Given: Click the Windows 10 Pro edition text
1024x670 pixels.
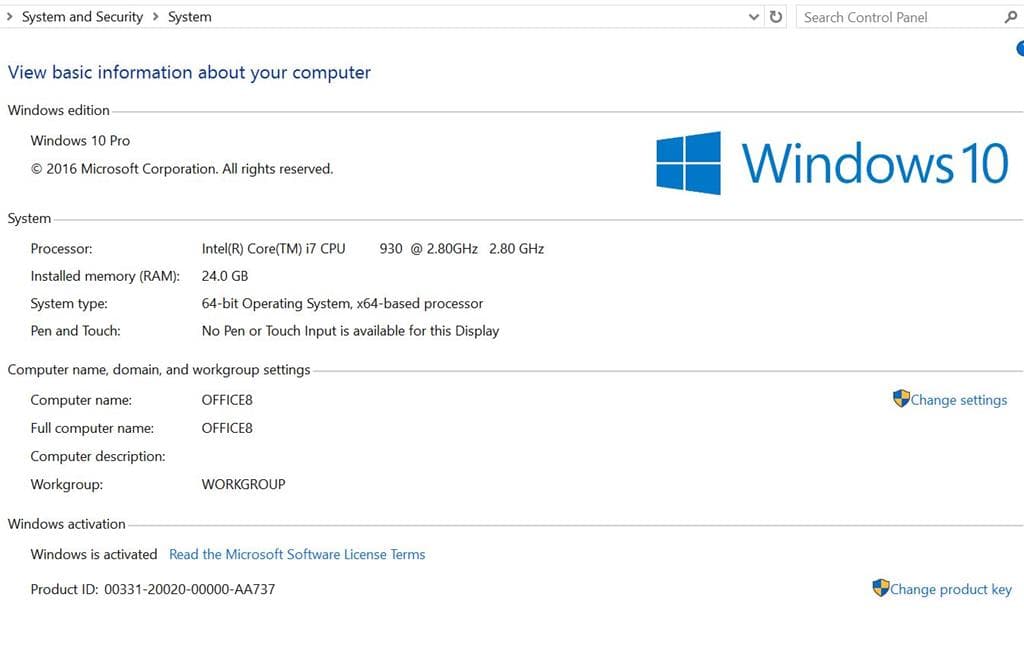Looking at the screenshot, I should [x=80, y=140].
